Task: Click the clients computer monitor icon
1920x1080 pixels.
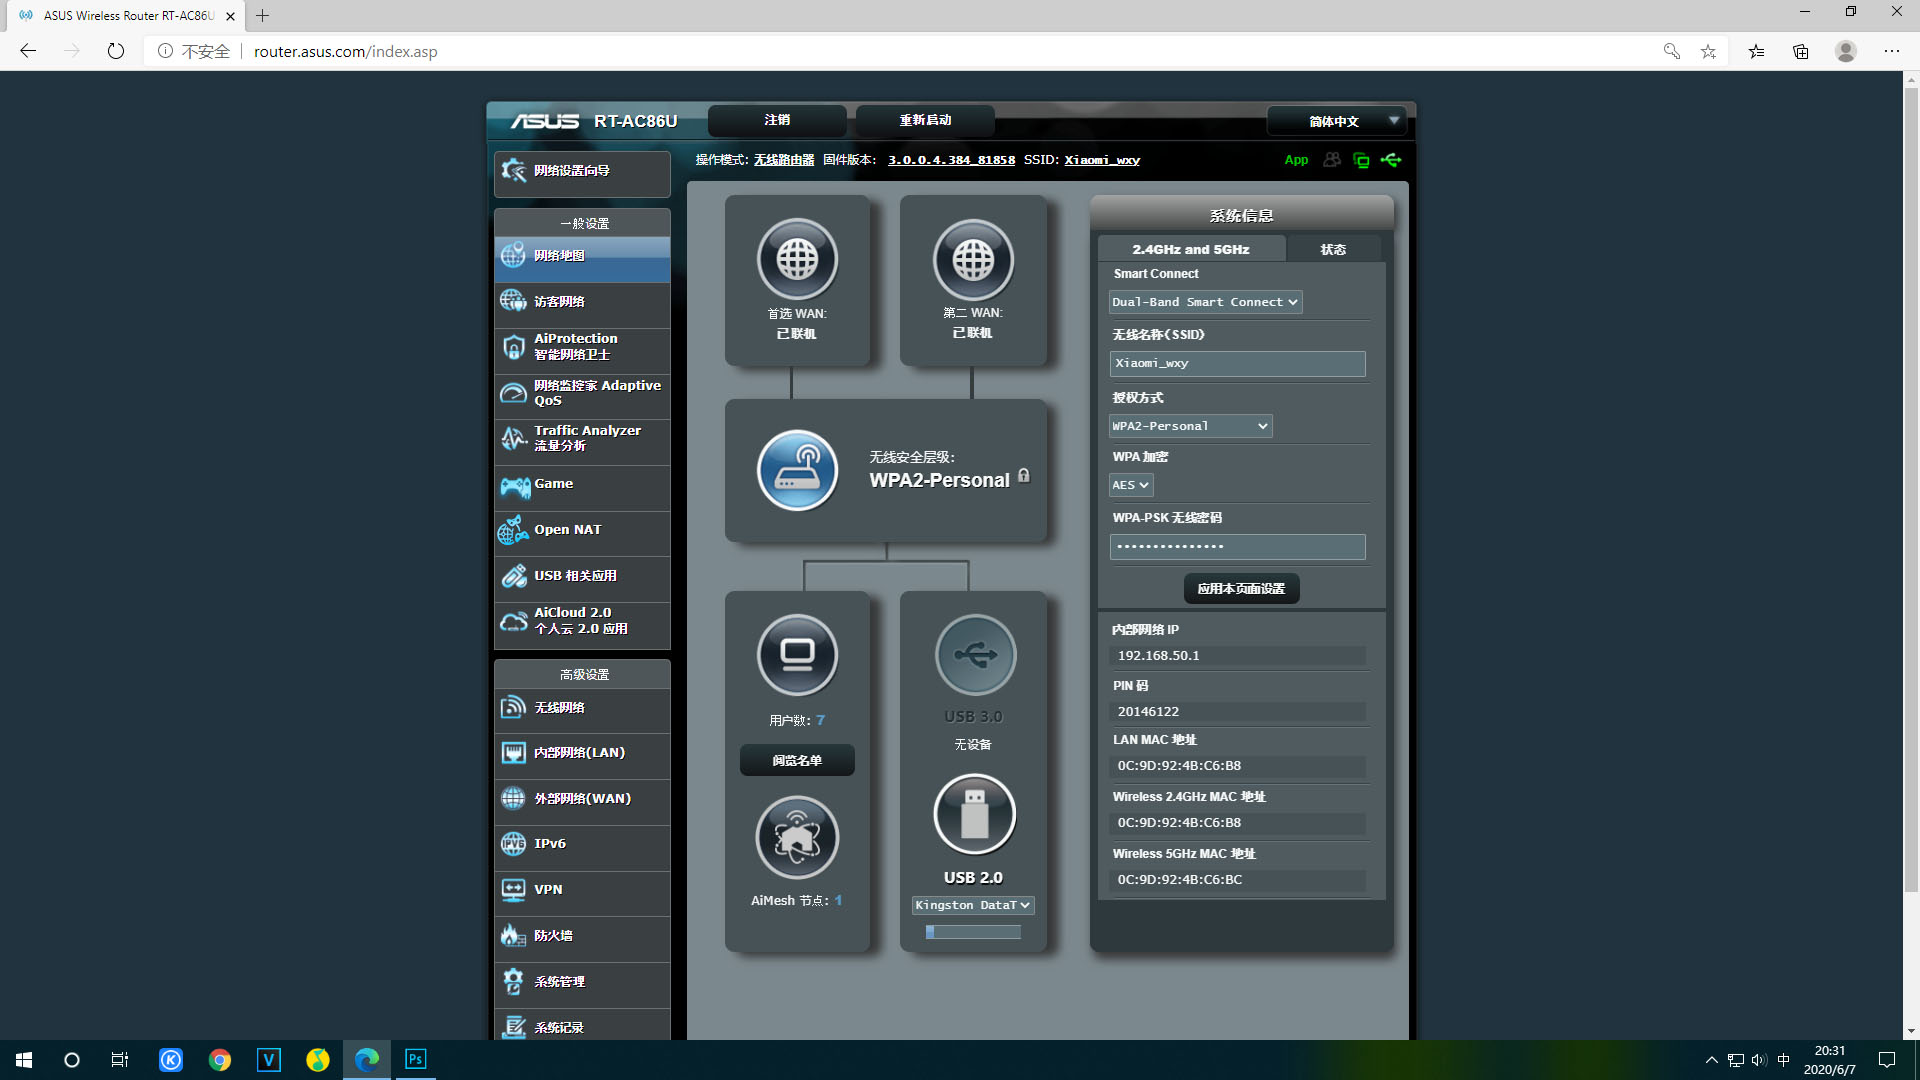Action: (797, 655)
